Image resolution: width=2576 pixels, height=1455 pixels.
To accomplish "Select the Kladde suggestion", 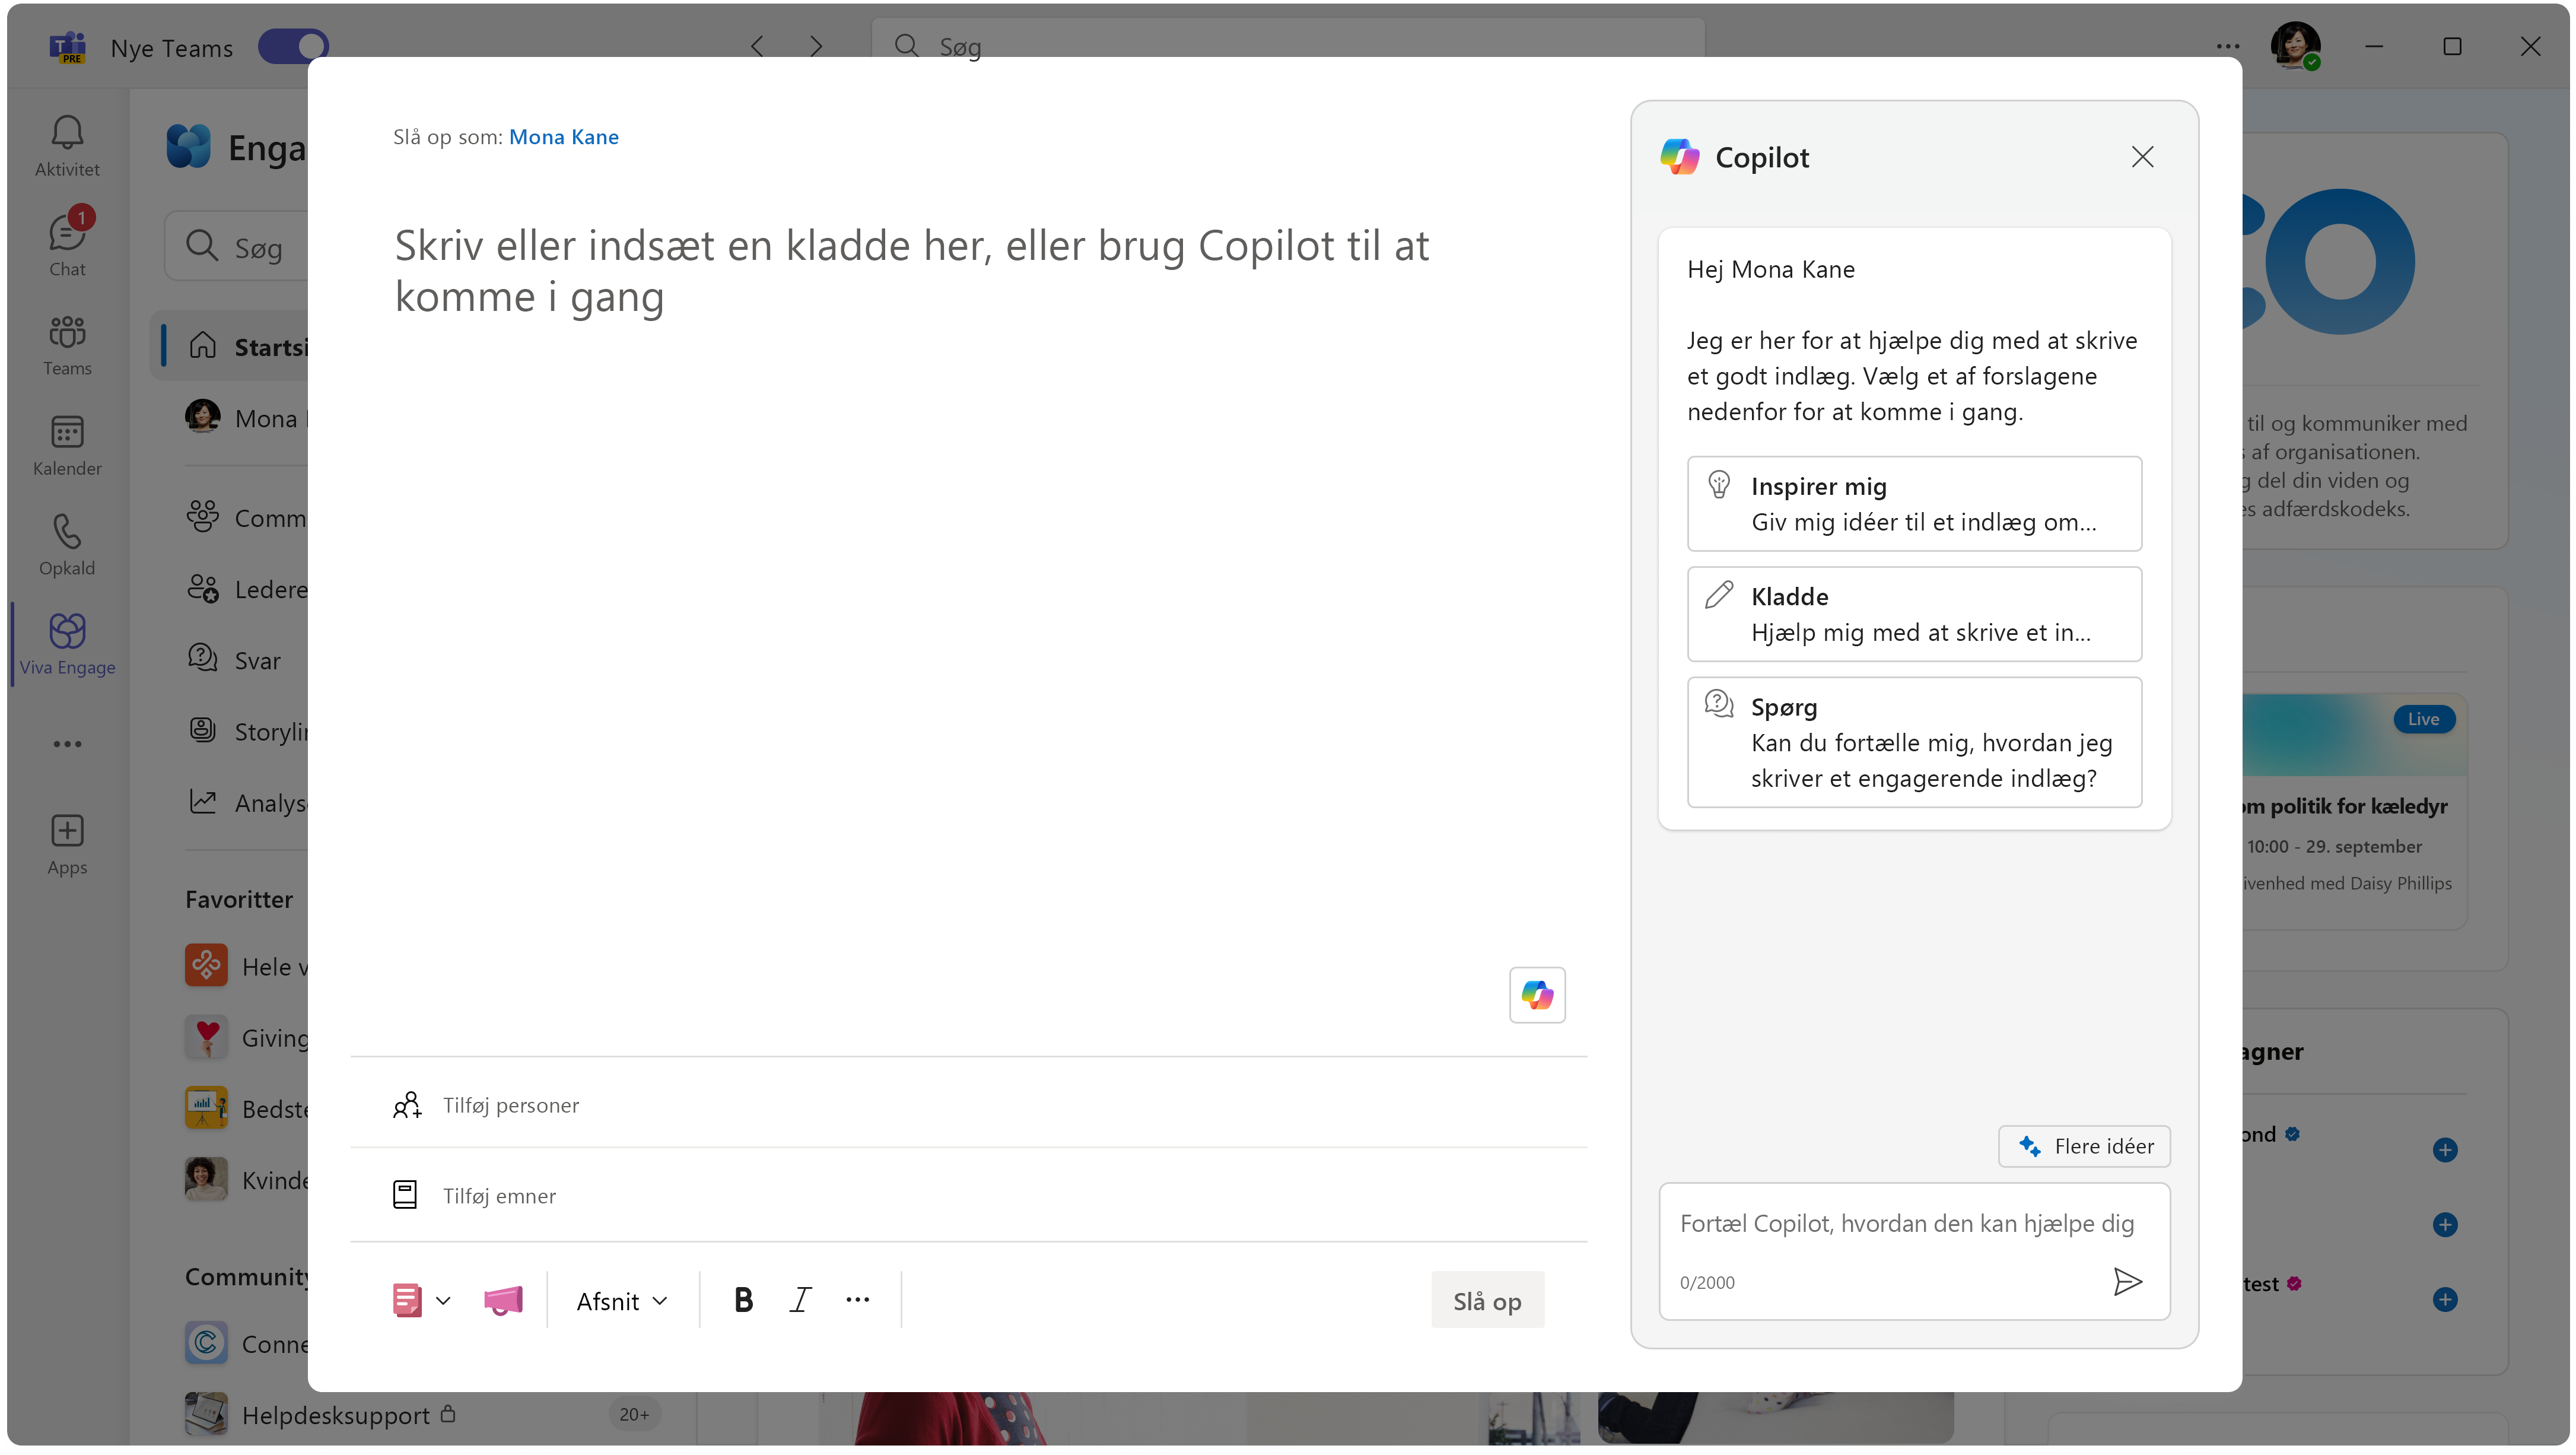I will point(1914,614).
